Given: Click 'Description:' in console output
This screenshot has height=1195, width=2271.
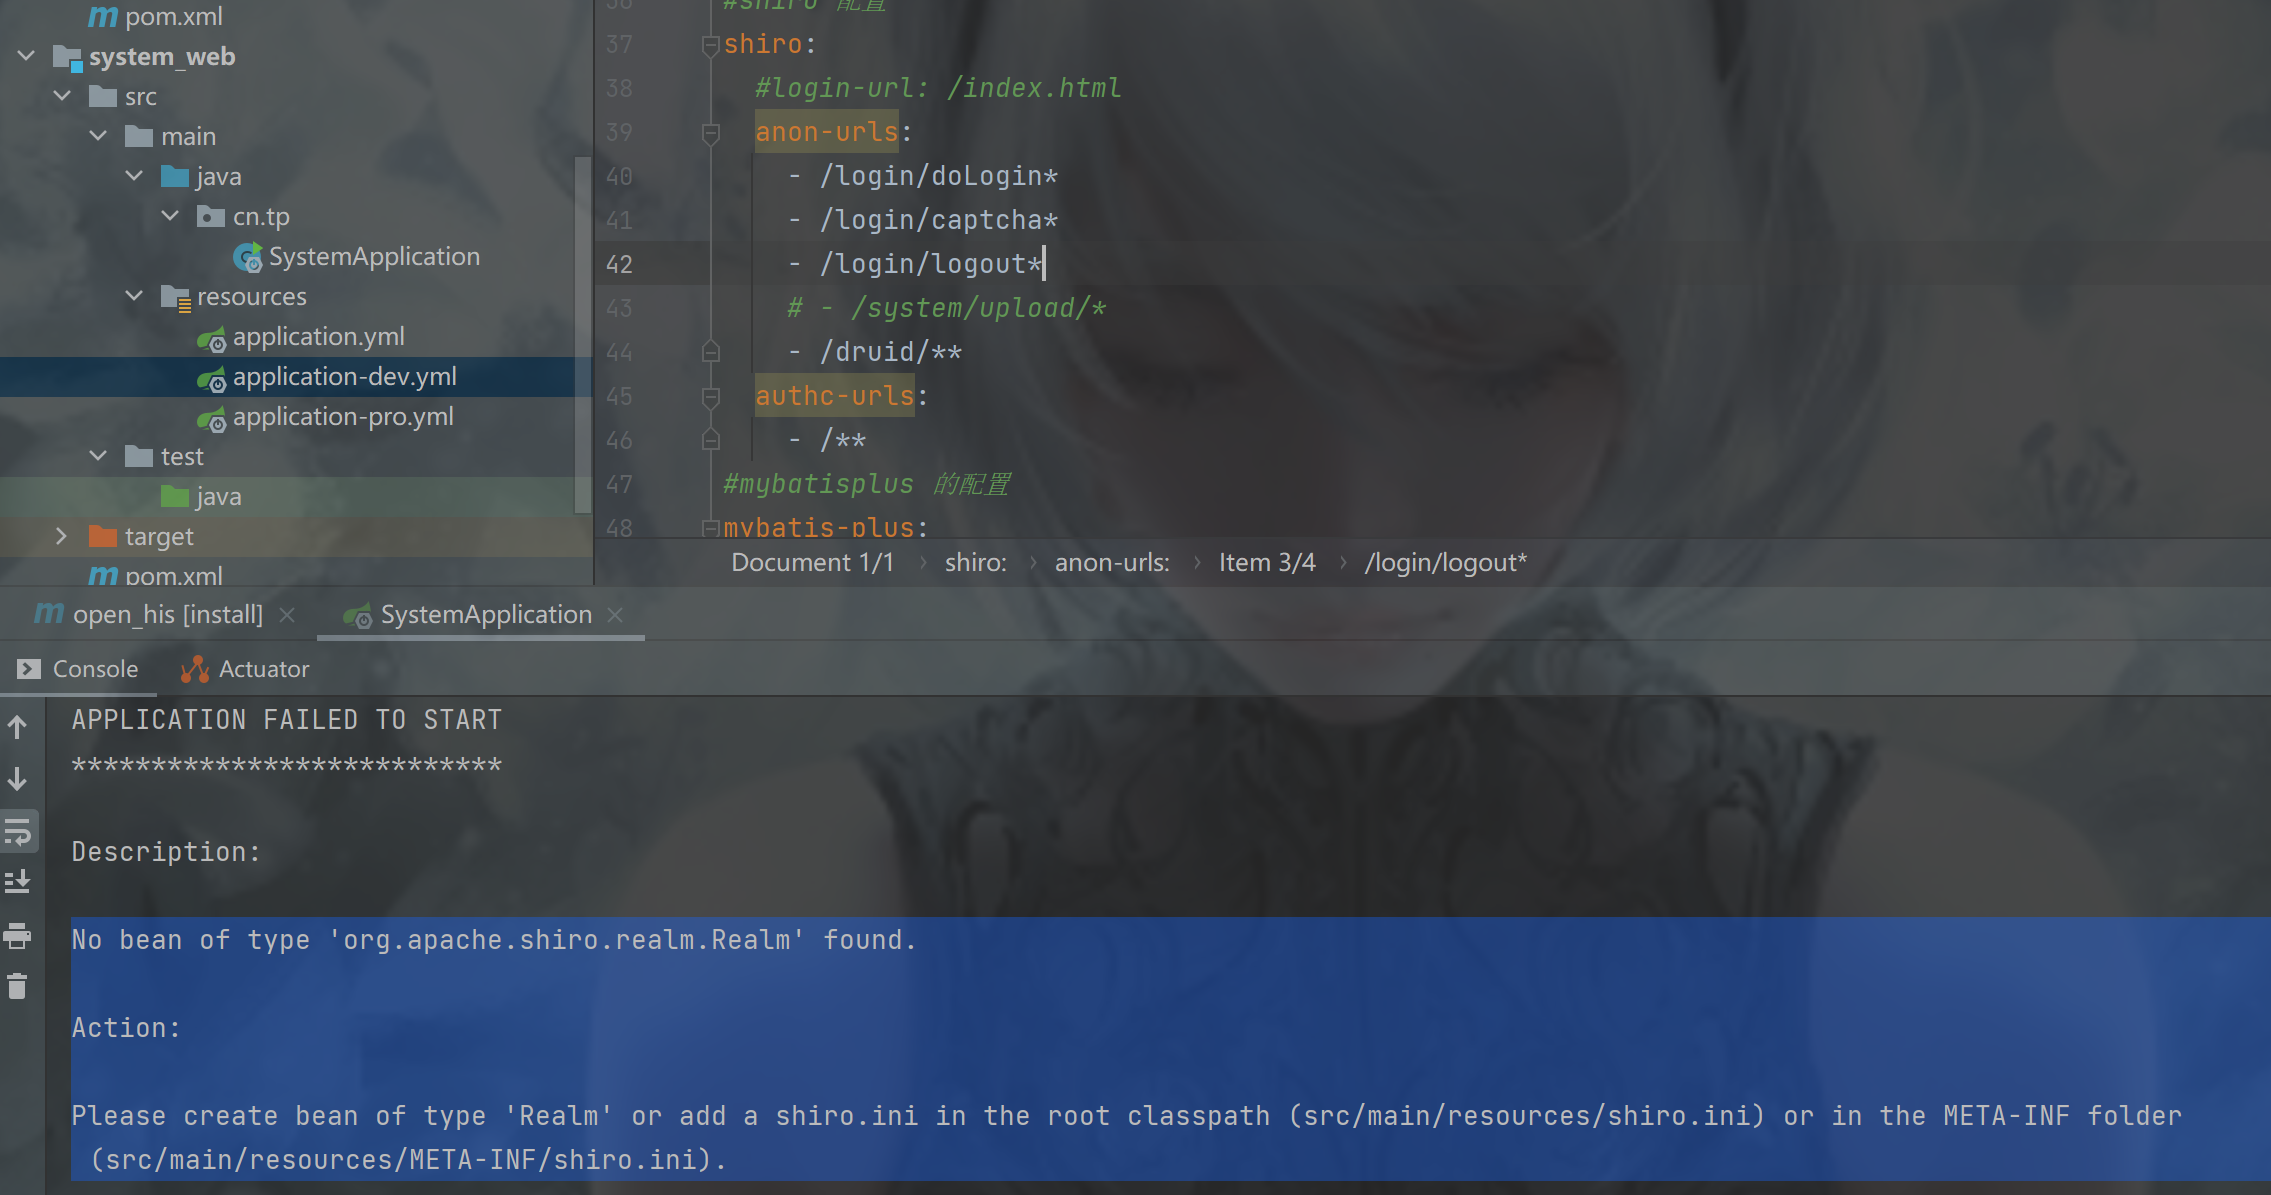Looking at the screenshot, I should [166, 852].
